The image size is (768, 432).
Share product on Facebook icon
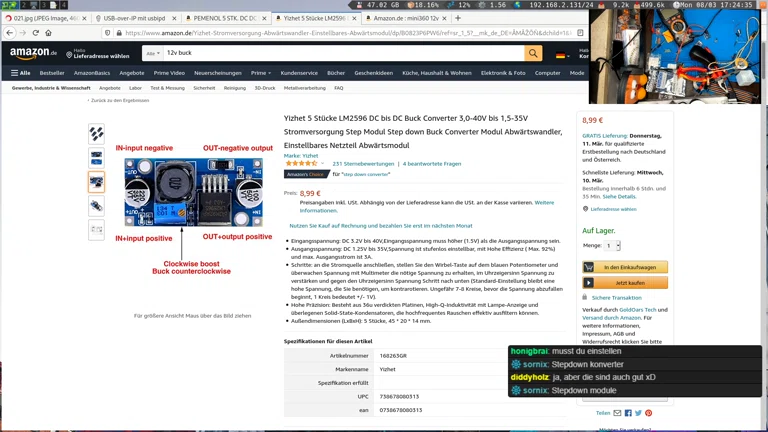tap(628, 413)
